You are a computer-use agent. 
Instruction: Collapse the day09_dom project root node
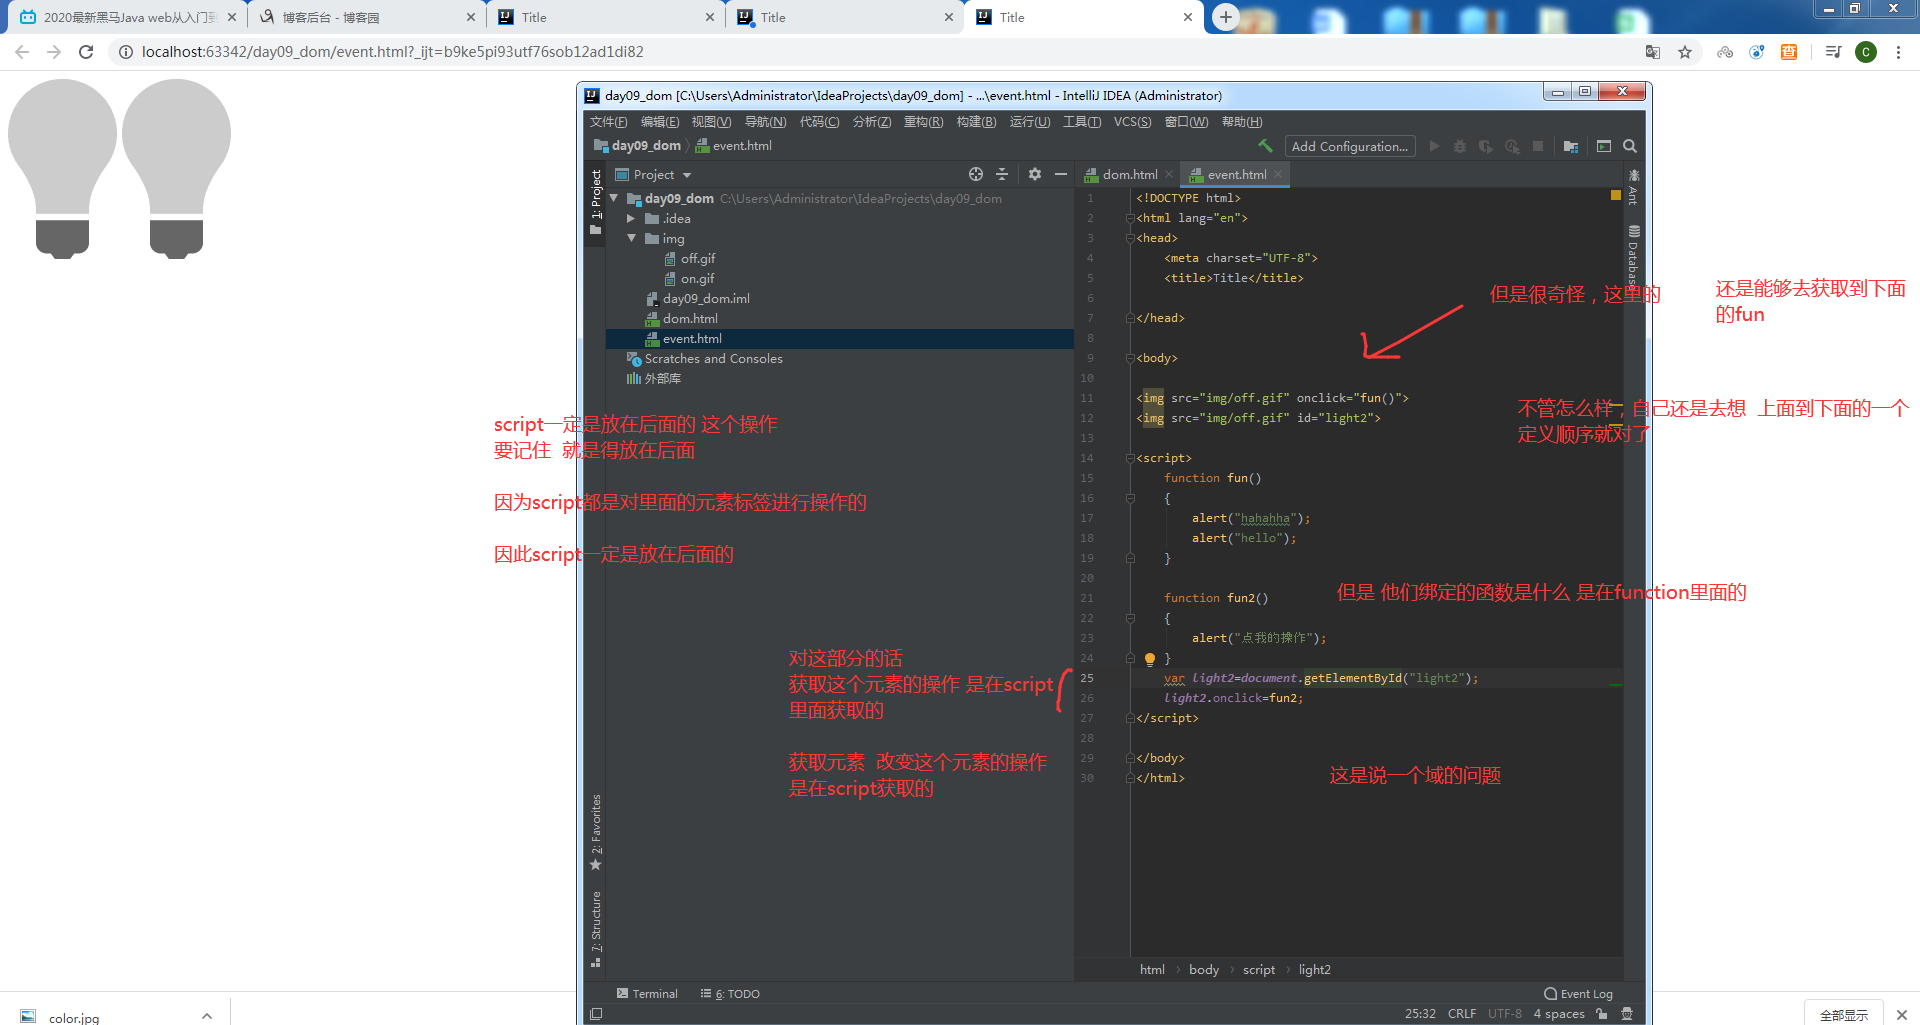(x=614, y=198)
